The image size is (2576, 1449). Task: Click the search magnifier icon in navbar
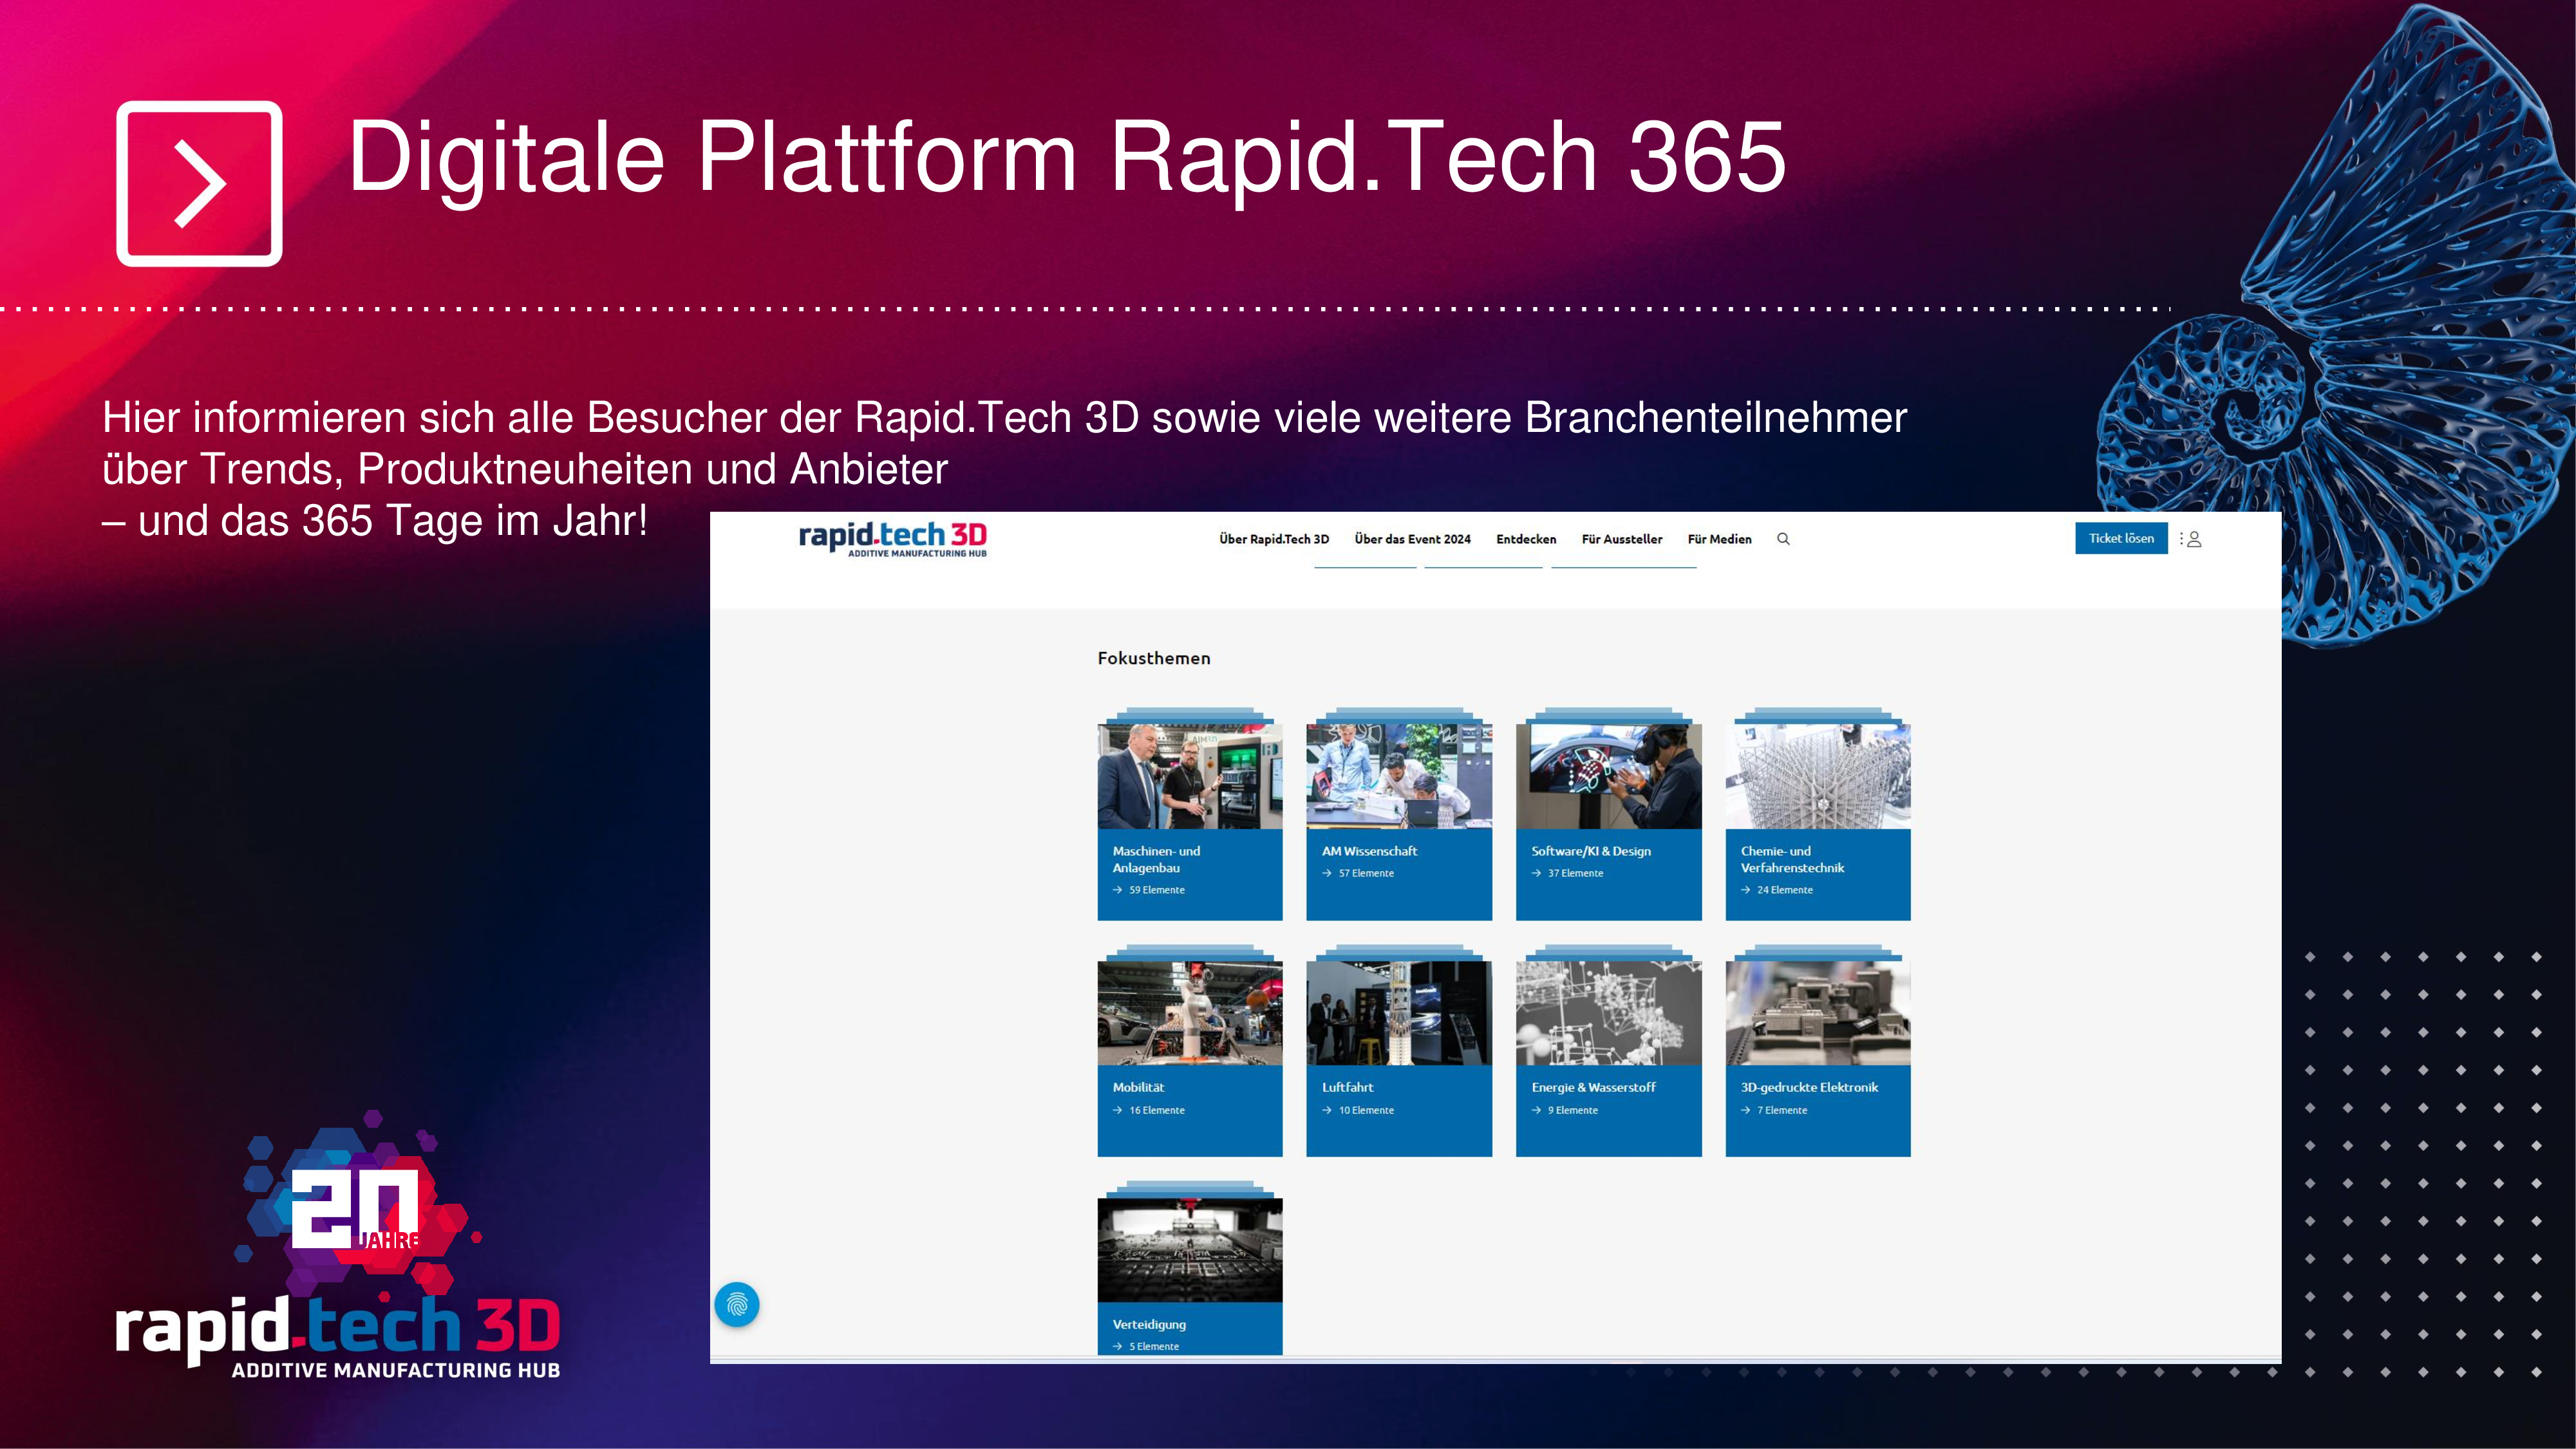(x=1783, y=539)
